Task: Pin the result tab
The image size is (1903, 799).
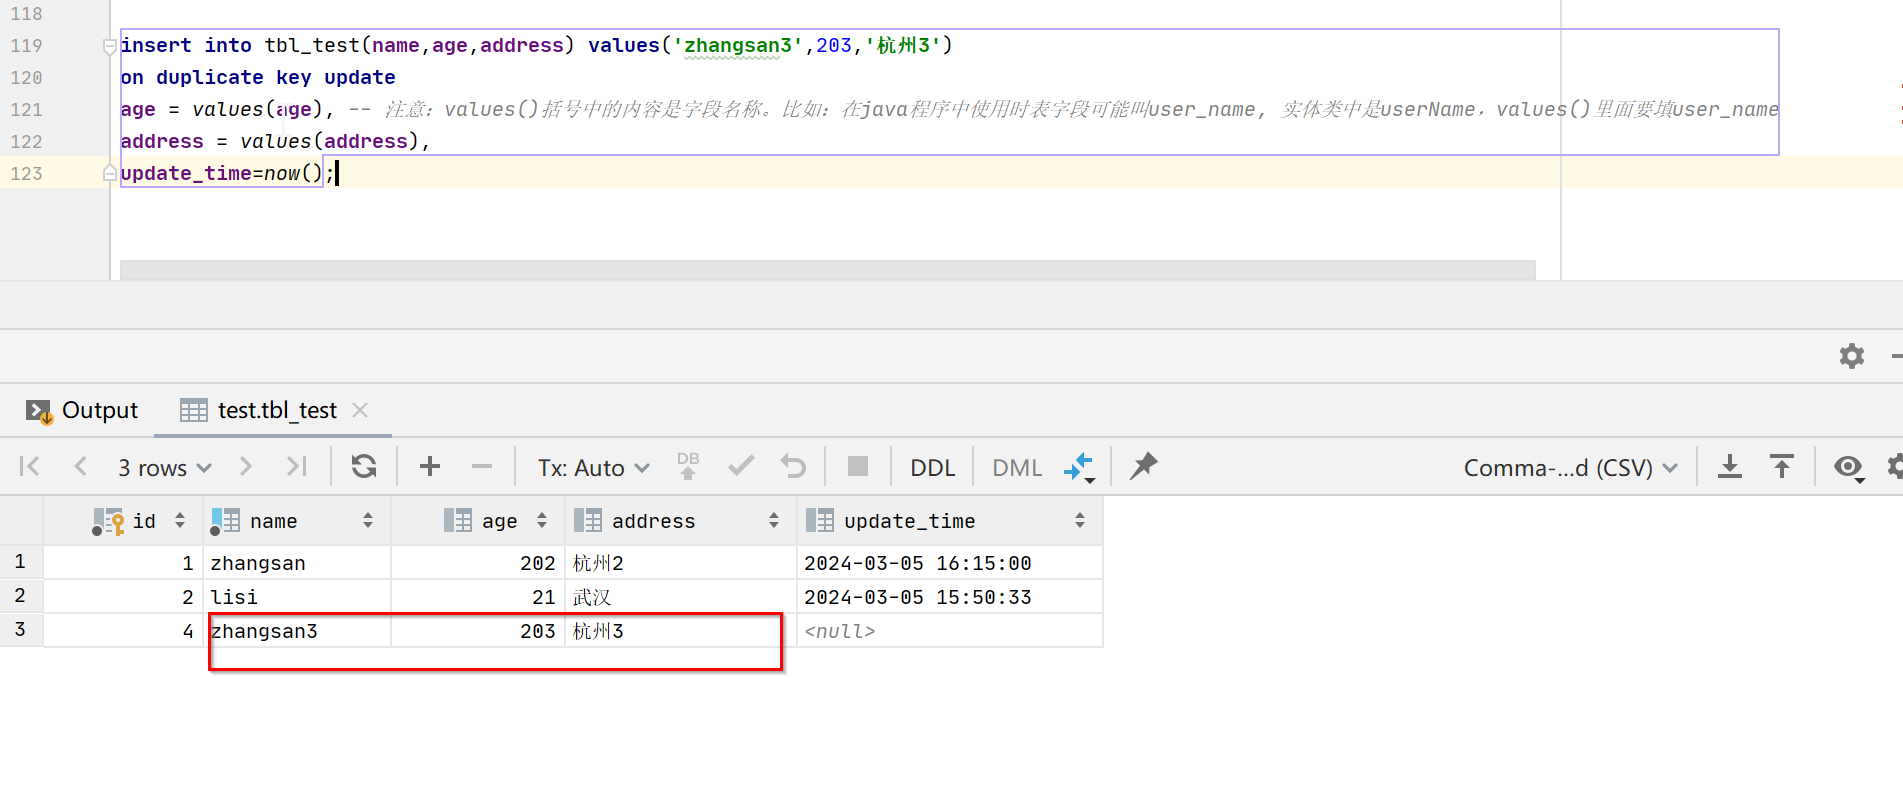Action: point(1144,467)
